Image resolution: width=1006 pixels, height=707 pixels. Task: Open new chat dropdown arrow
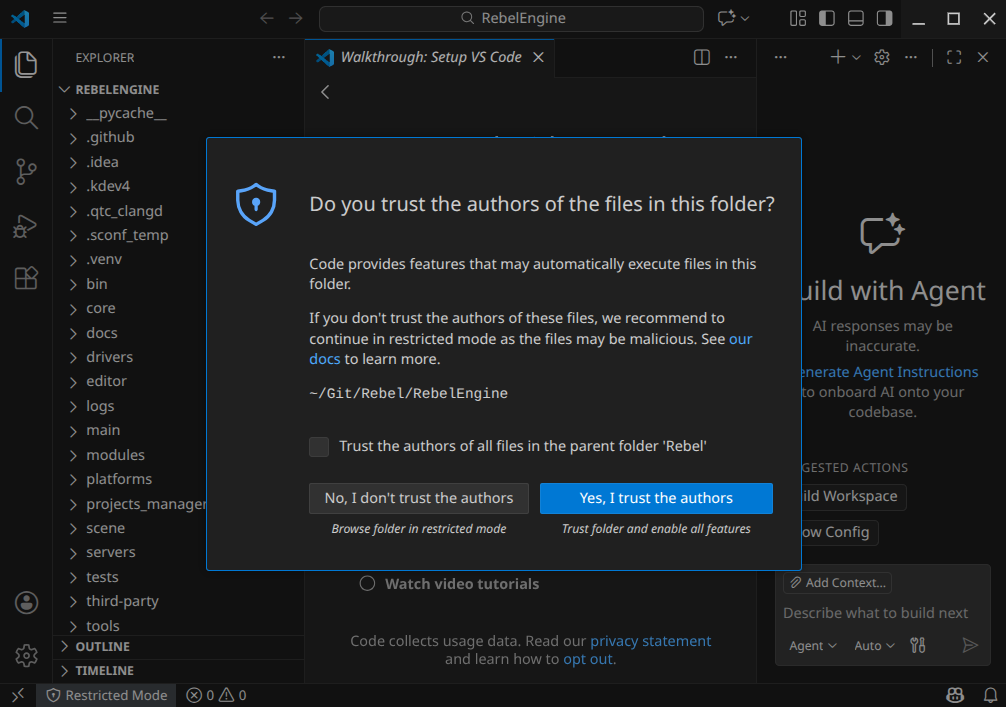point(856,57)
